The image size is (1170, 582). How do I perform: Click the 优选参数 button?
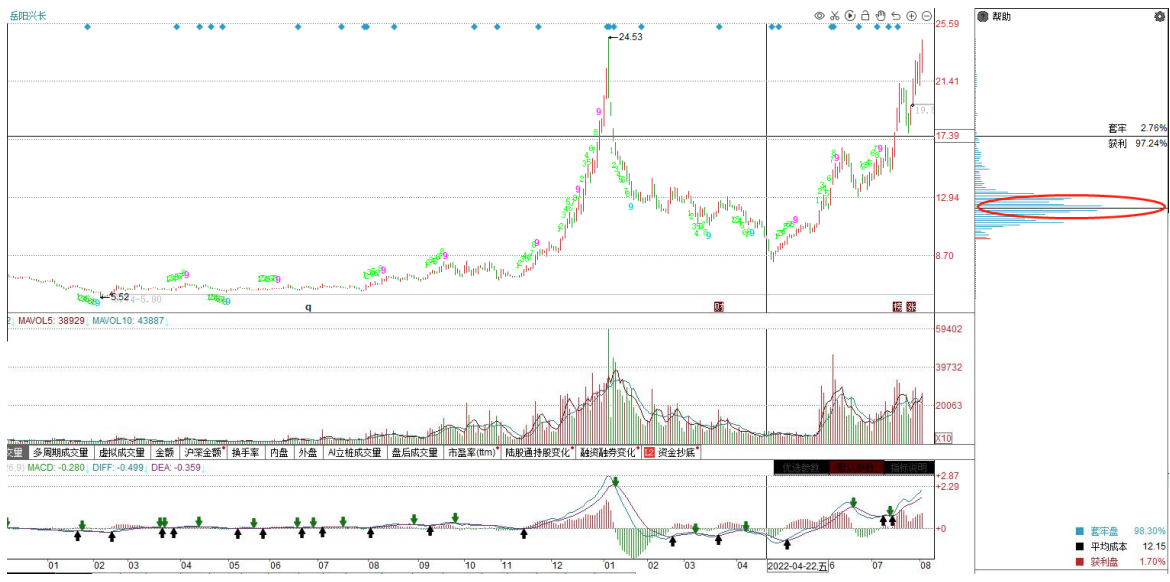click(x=800, y=467)
